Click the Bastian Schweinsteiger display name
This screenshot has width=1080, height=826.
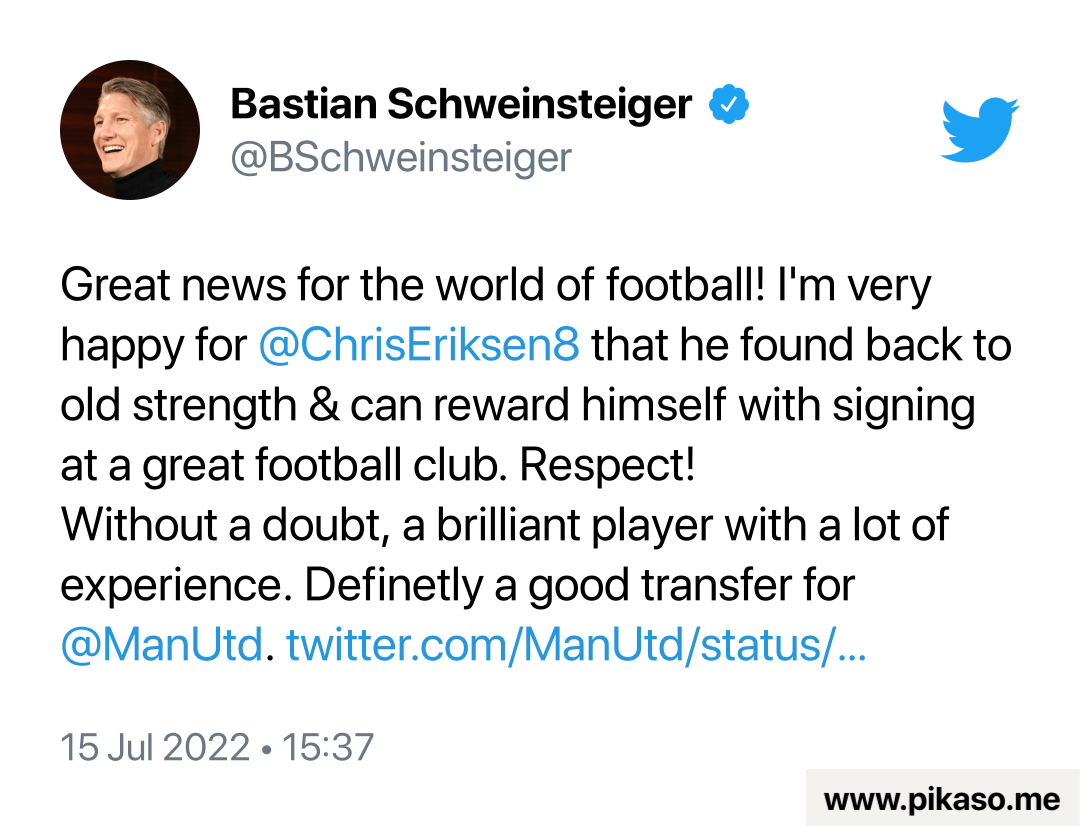(x=461, y=104)
